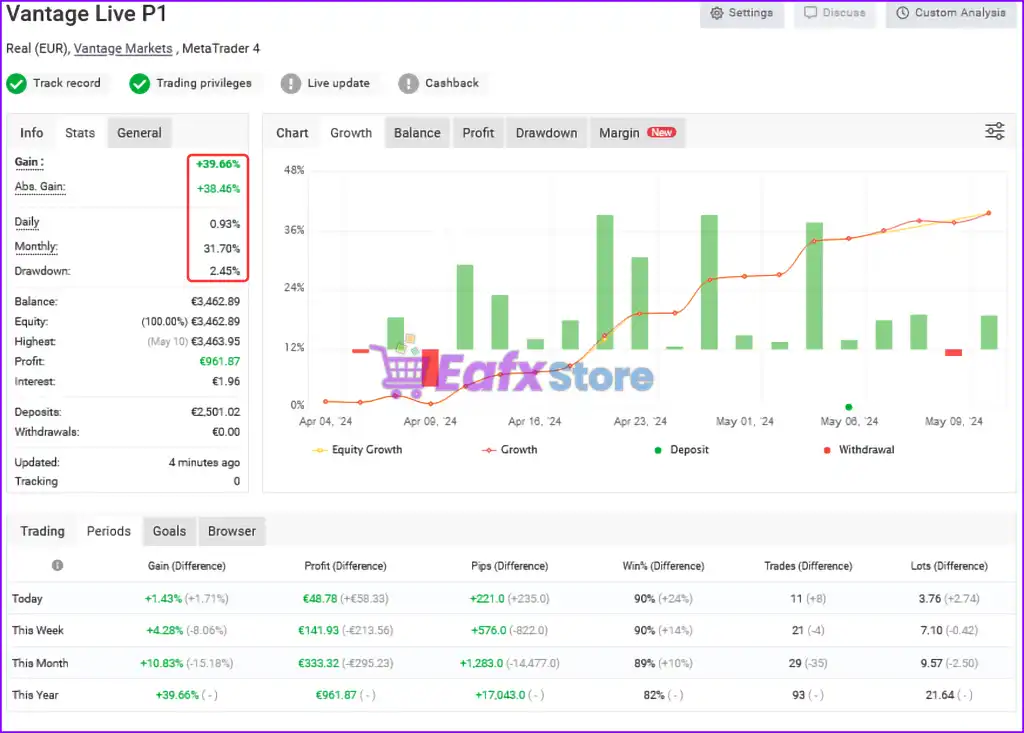Viewport: 1024px width, 733px height.
Task: Click the last growth line data point
Action: (989, 213)
